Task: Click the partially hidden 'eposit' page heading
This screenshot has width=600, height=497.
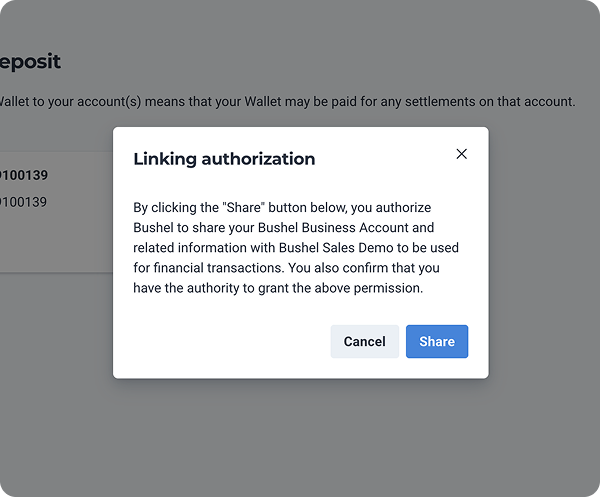Action: 30,62
